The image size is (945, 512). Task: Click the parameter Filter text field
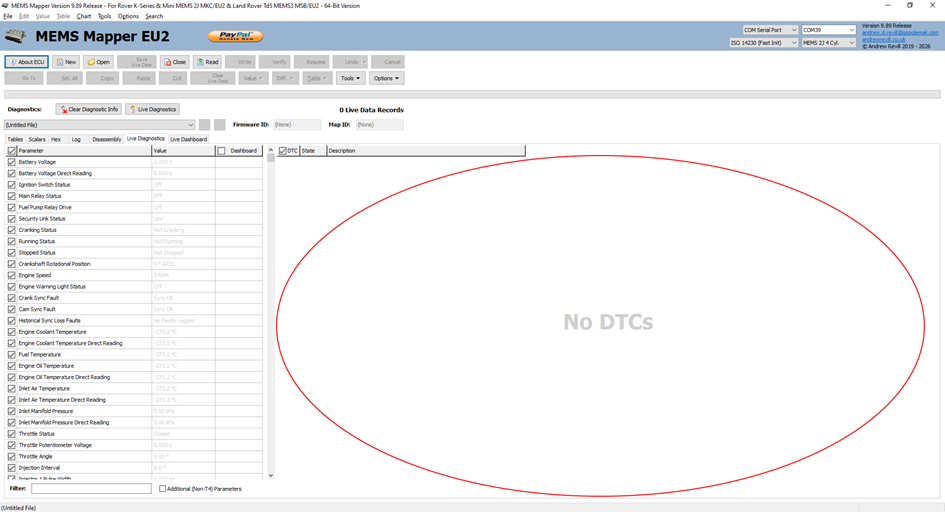91,489
